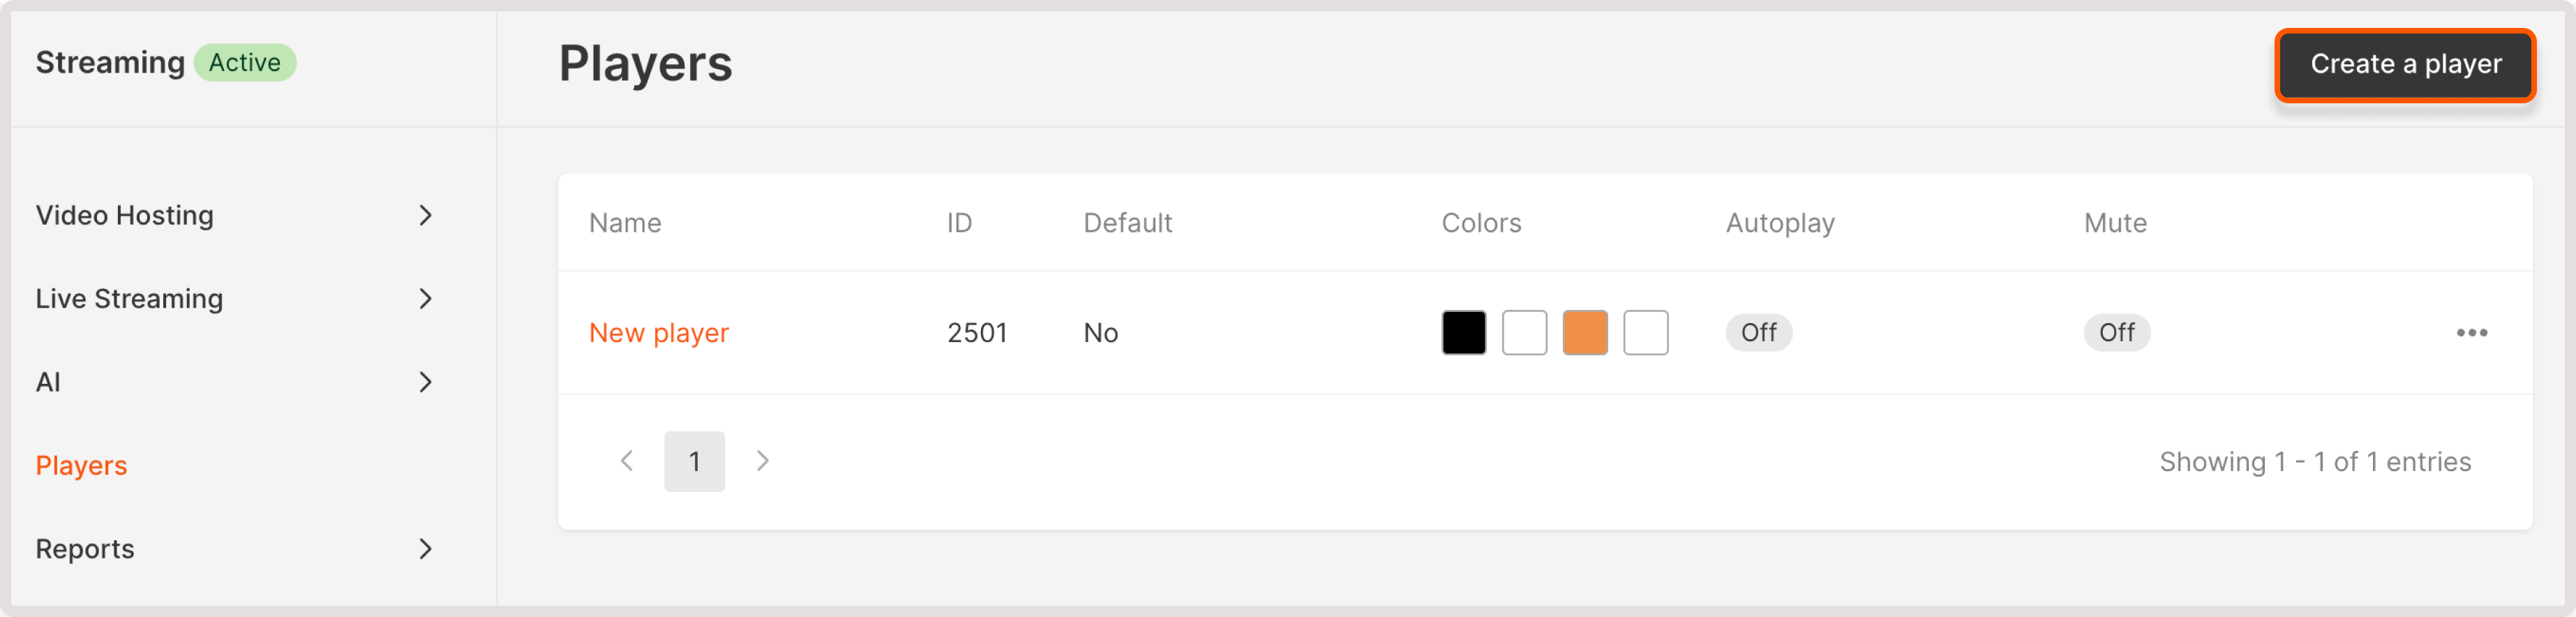Open the New player link
The image size is (2576, 617).
pos(658,333)
